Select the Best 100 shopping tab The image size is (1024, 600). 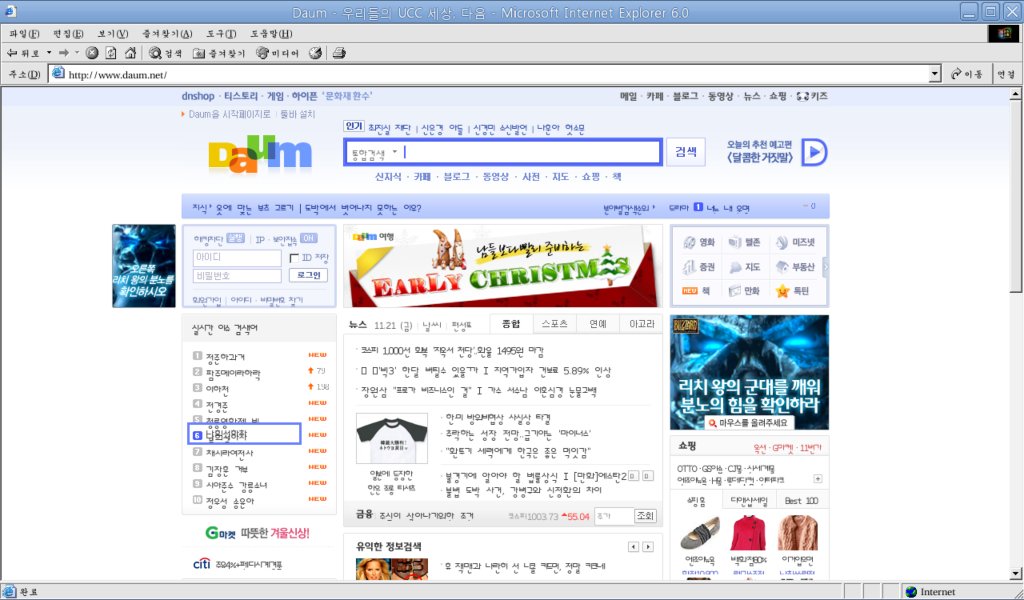801,501
